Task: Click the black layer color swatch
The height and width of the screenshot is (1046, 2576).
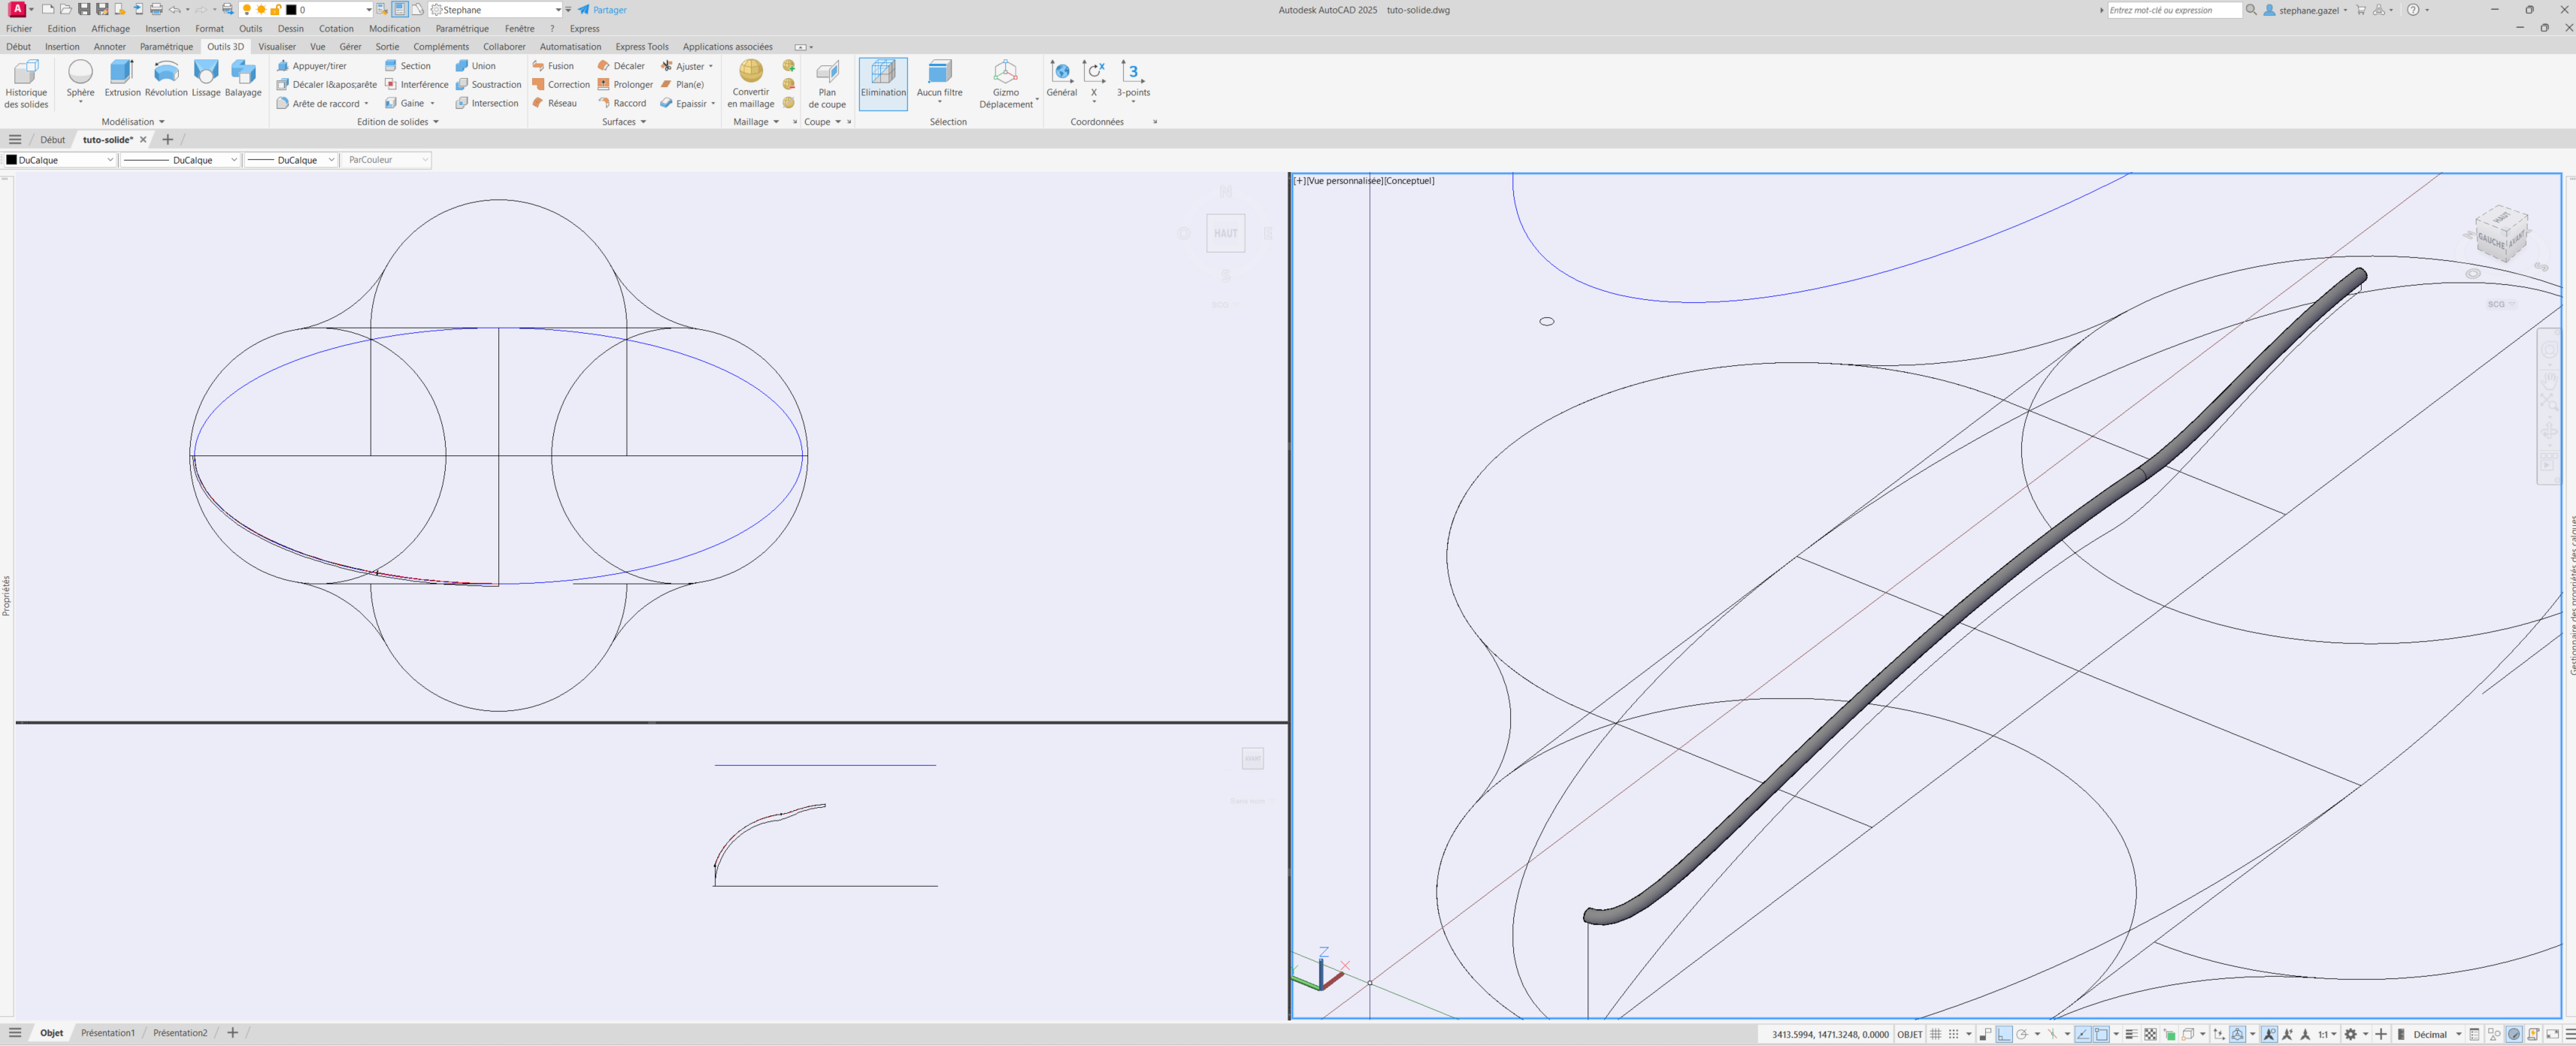Action: (291, 10)
